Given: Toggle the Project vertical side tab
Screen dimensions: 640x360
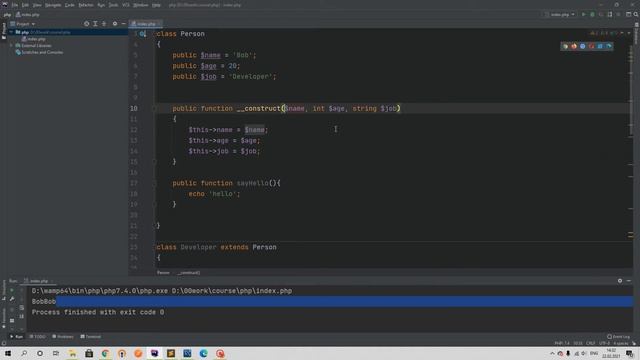Looking at the screenshot, I should pos(4,31).
